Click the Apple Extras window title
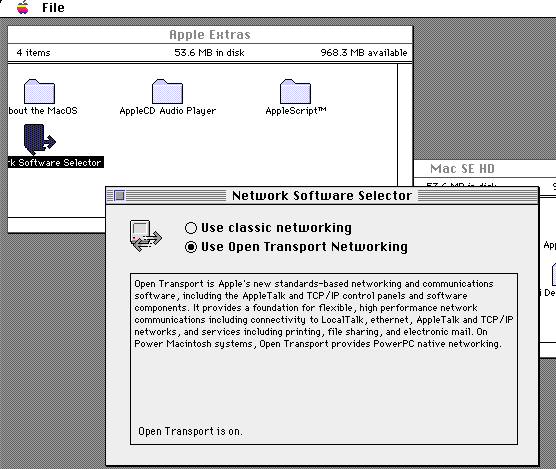Image resolution: width=556 pixels, height=469 pixels. click(210, 35)
